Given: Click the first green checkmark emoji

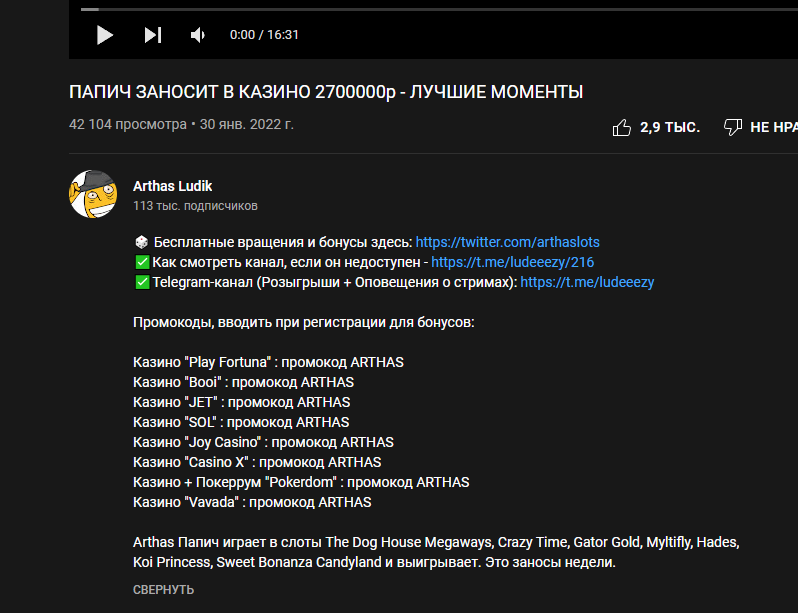Looking at the screenshot, I should click(141, 262).
